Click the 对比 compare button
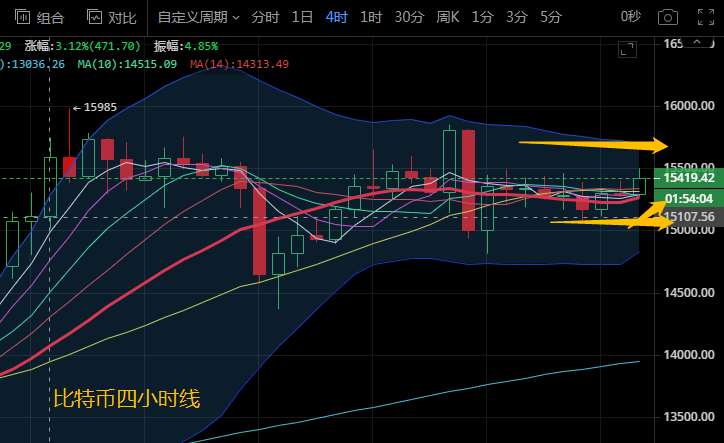This screenshot has height=443, width=724. pos(112,18)
